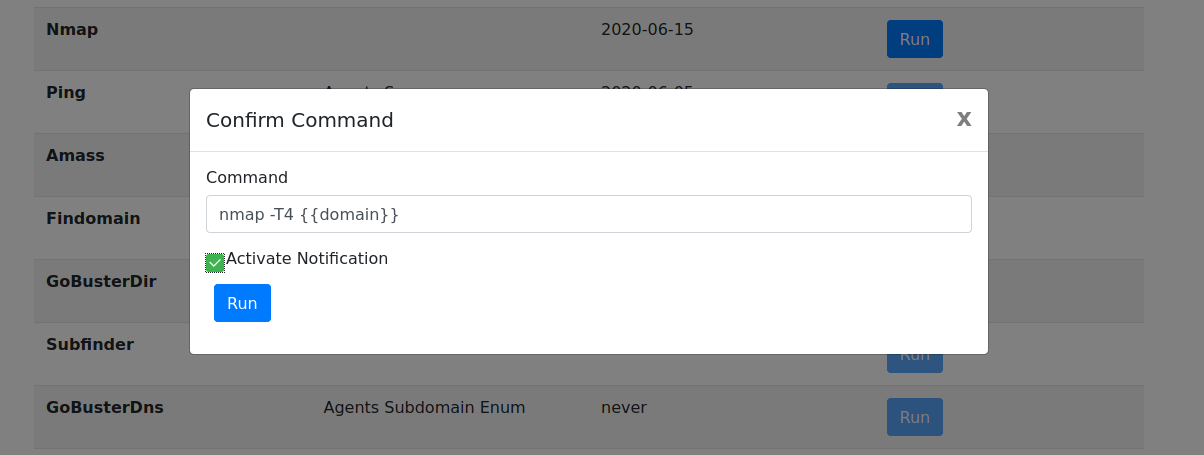Focus the Command input field
Viewport: 1204px width, 455px height.
[x=588, y=214]
